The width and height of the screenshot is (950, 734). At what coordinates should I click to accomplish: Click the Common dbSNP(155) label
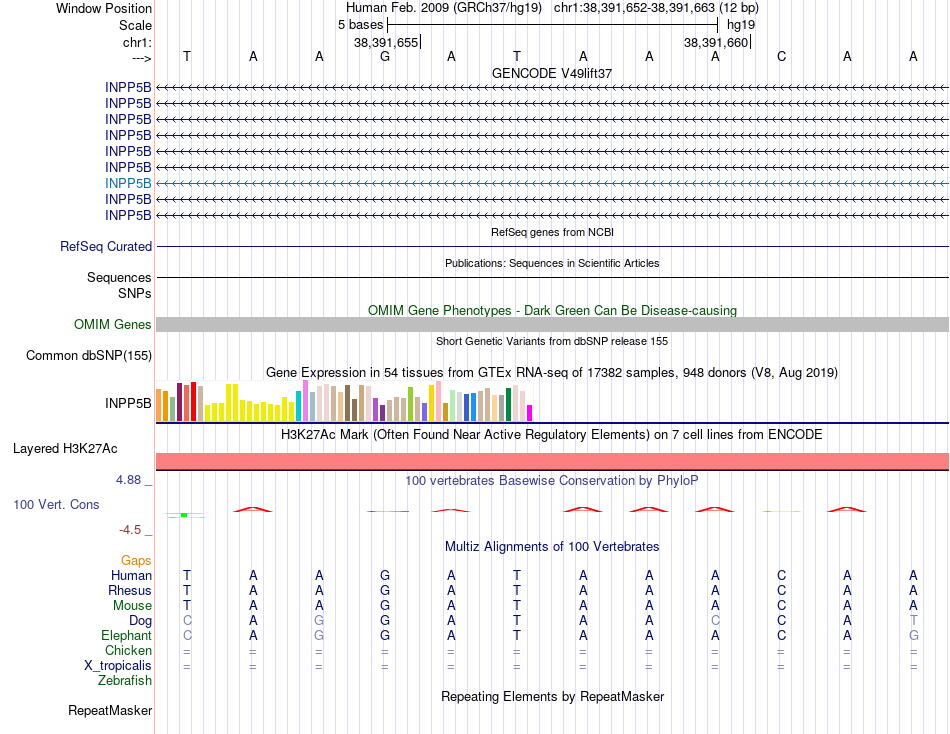click(x=89, y=355)
